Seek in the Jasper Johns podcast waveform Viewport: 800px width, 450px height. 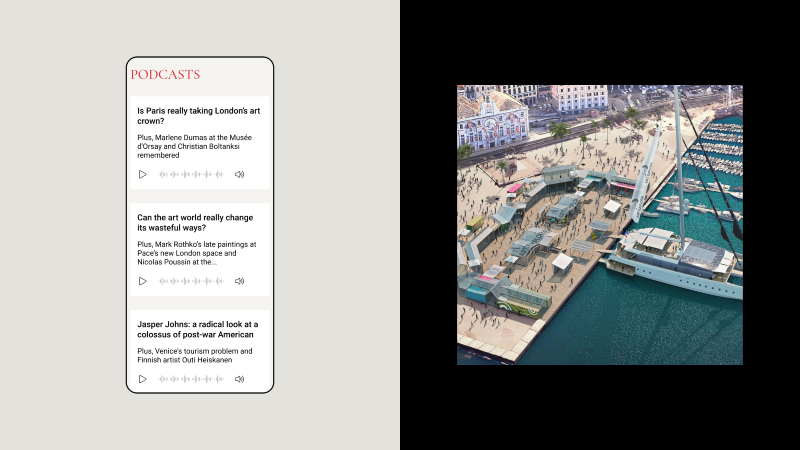point(191,379)
